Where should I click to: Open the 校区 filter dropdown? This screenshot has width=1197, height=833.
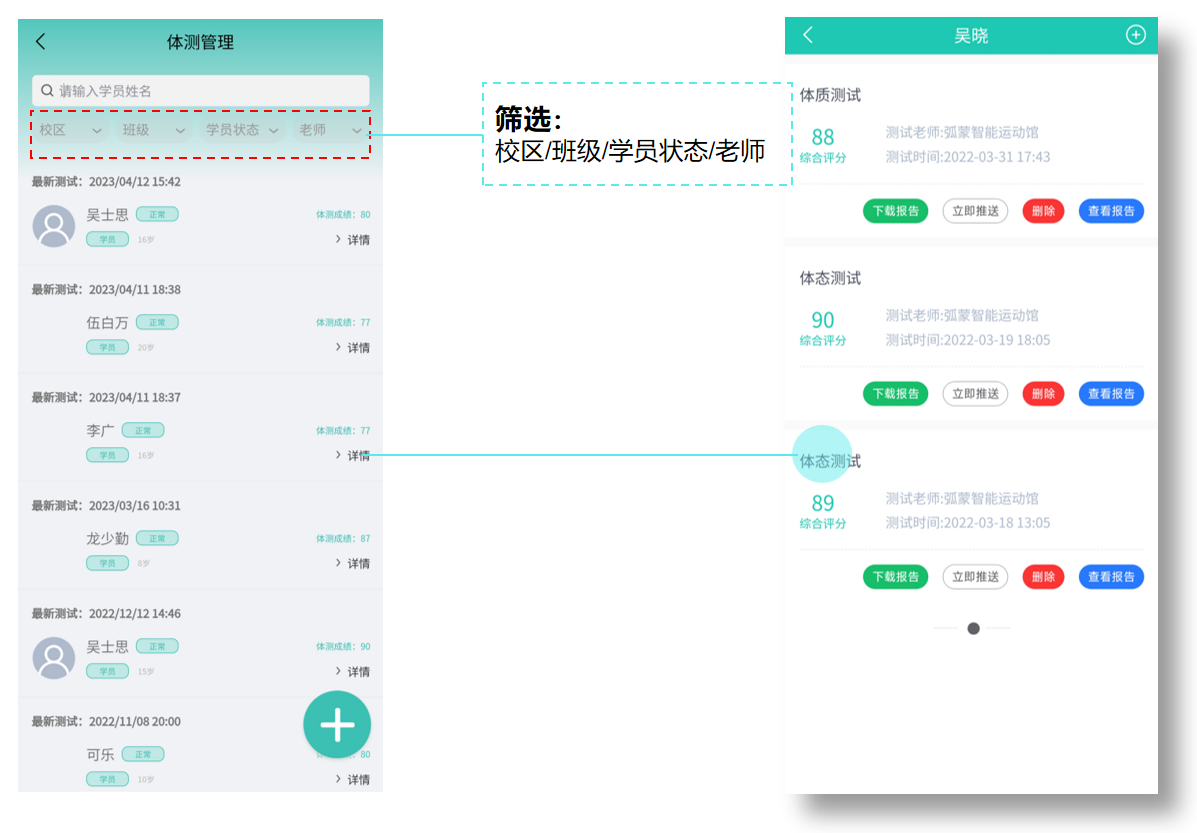coord(70,130)
